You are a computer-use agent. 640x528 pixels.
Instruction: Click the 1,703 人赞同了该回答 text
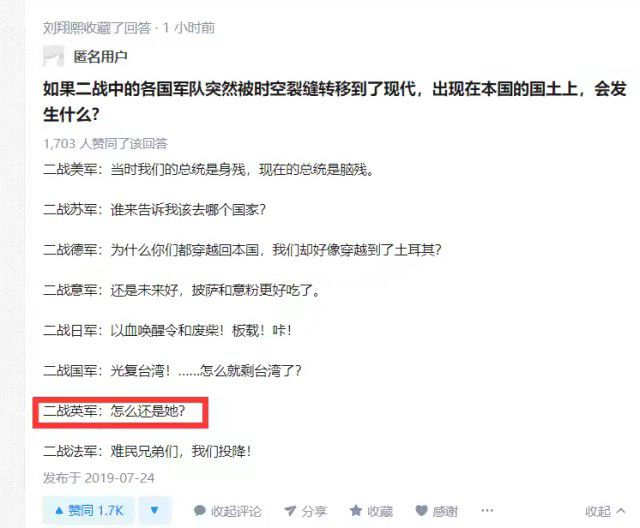(x=105, y=143)
